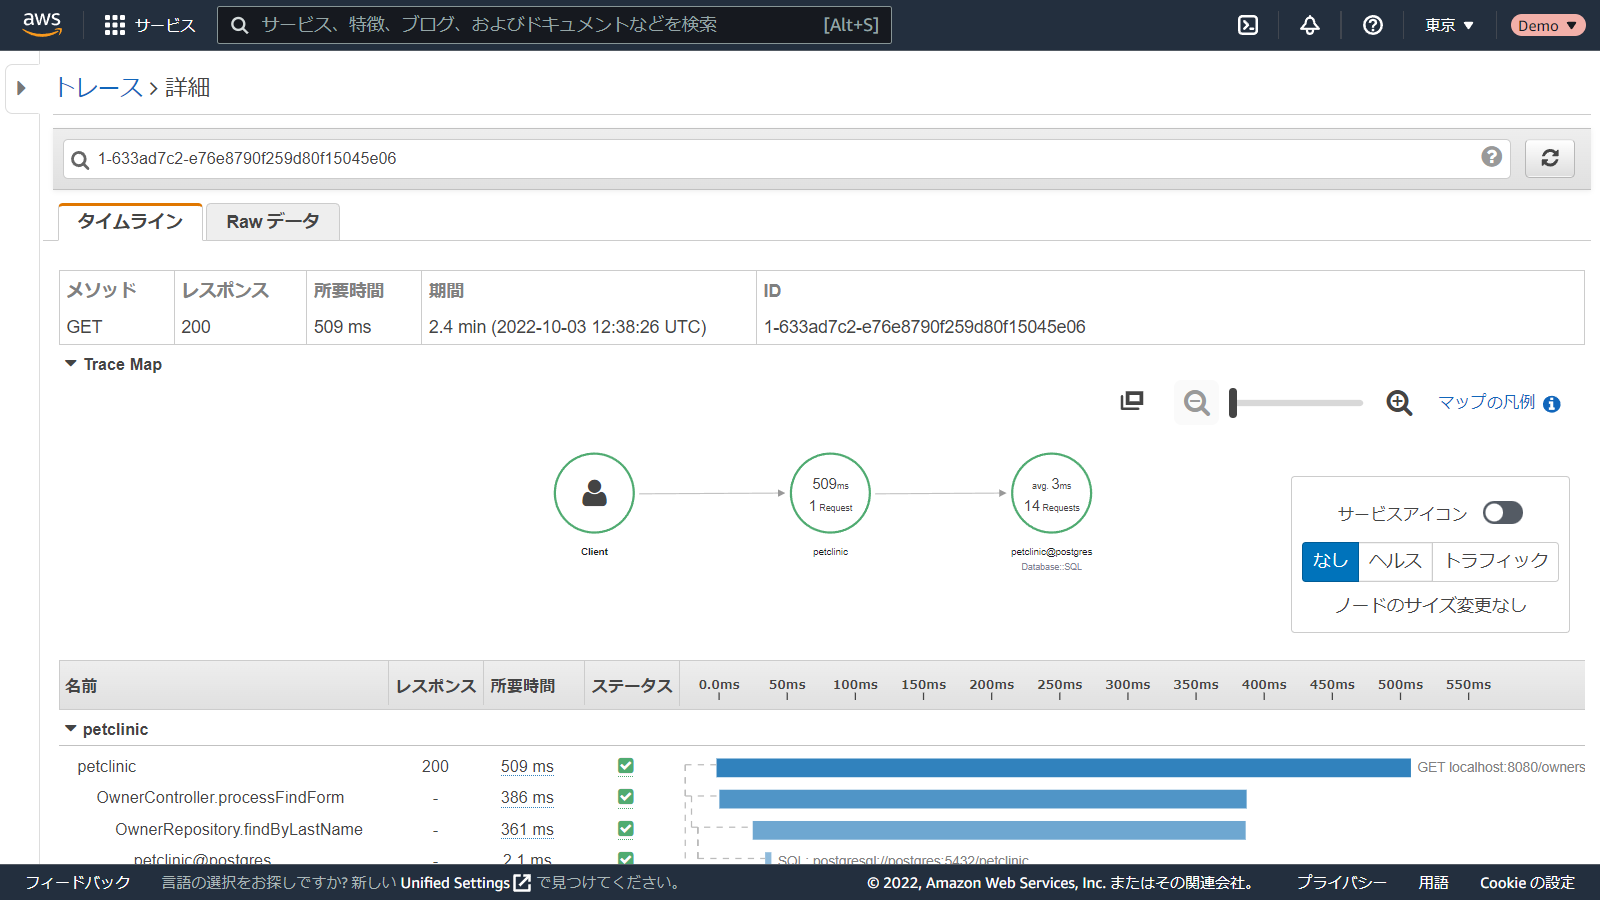This screenshot has width=1600, height=900.
Task: Open the マップの凡例 link
Action: 1486,402
